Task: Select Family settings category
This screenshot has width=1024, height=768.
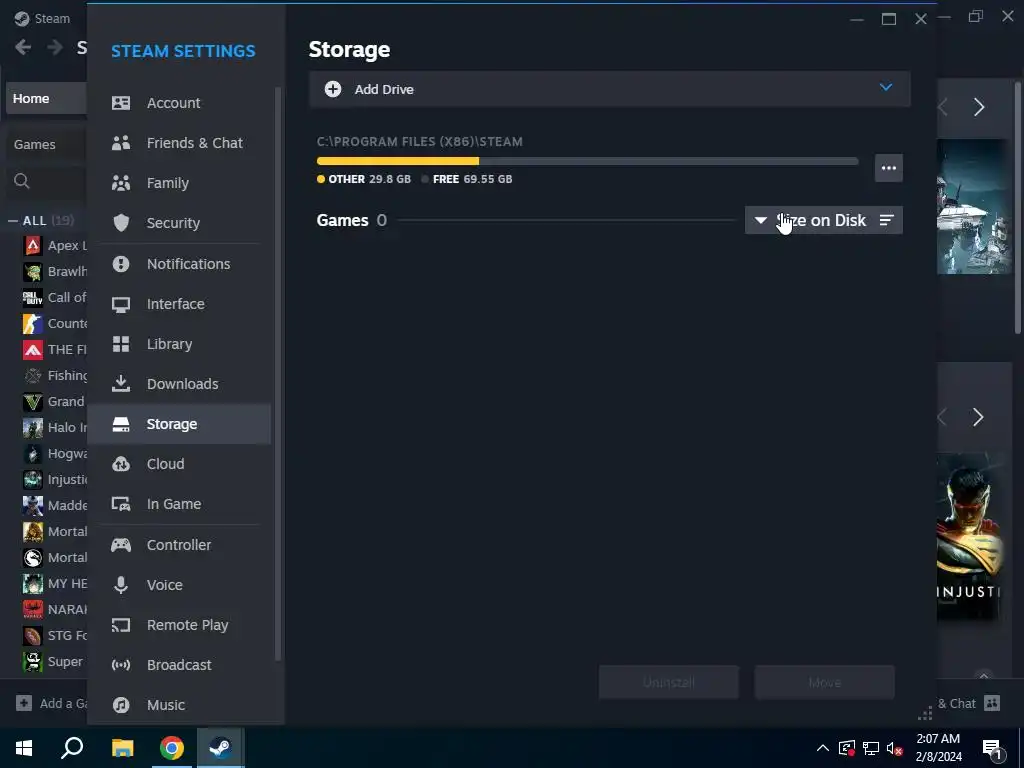Action: 179,183
